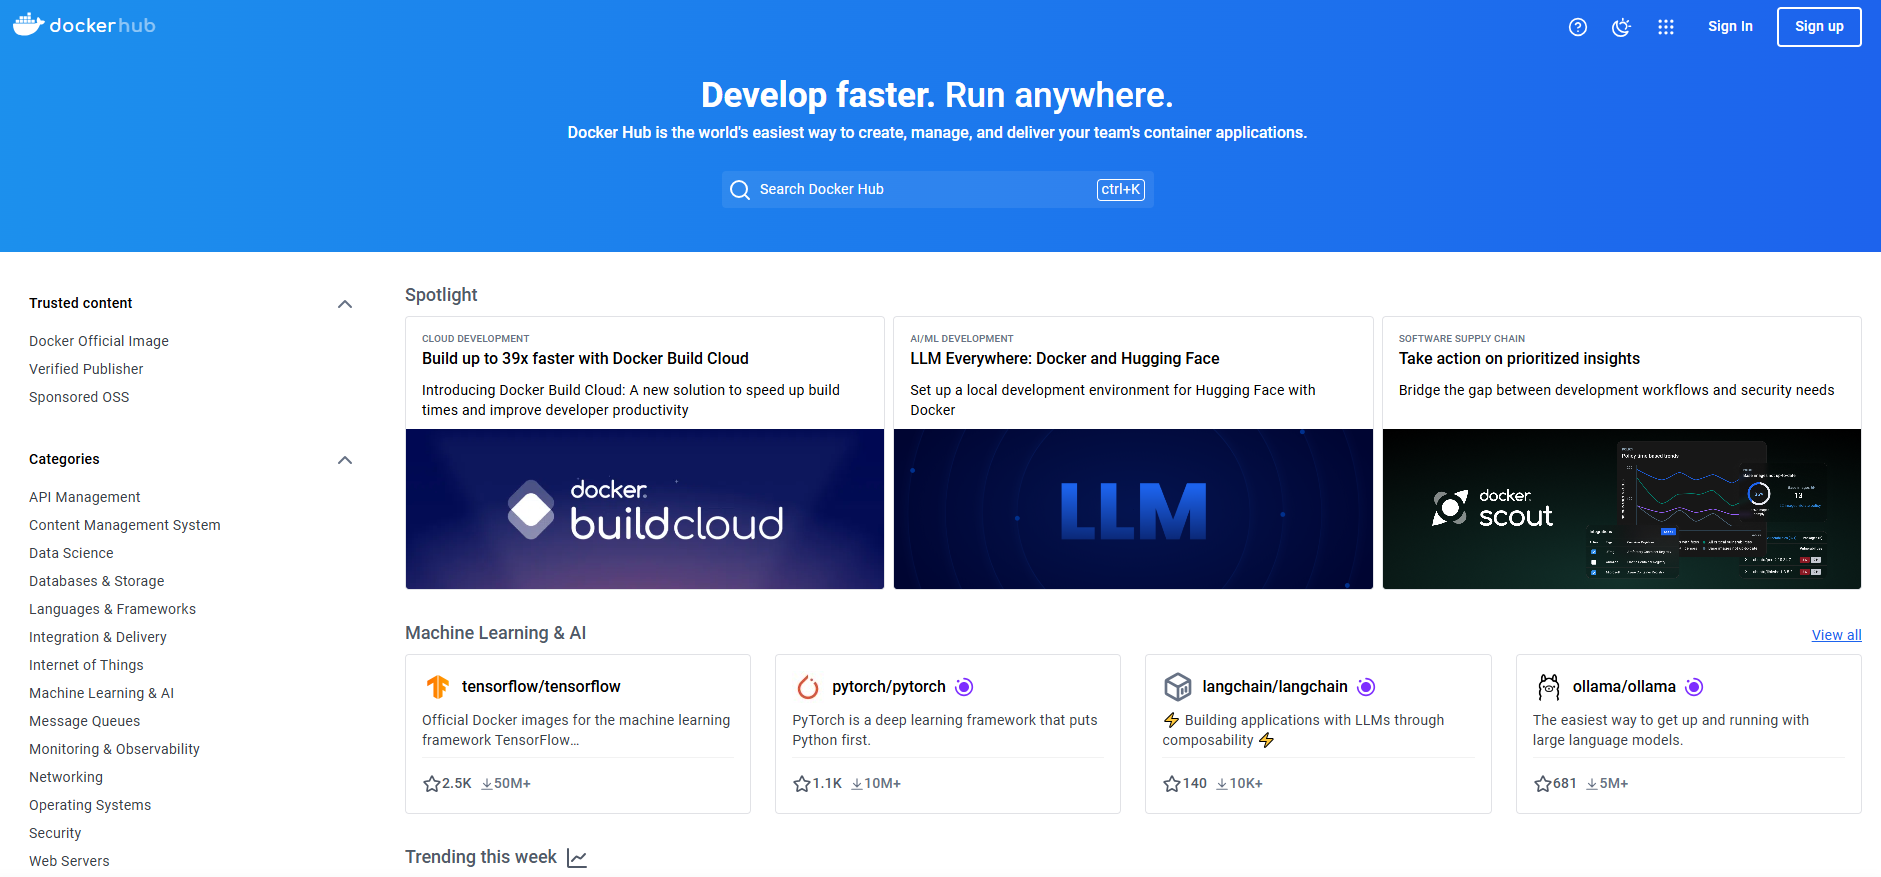The image size is (1881, 877).
Task: Click the Sign up button
Action: [1819, 27]
